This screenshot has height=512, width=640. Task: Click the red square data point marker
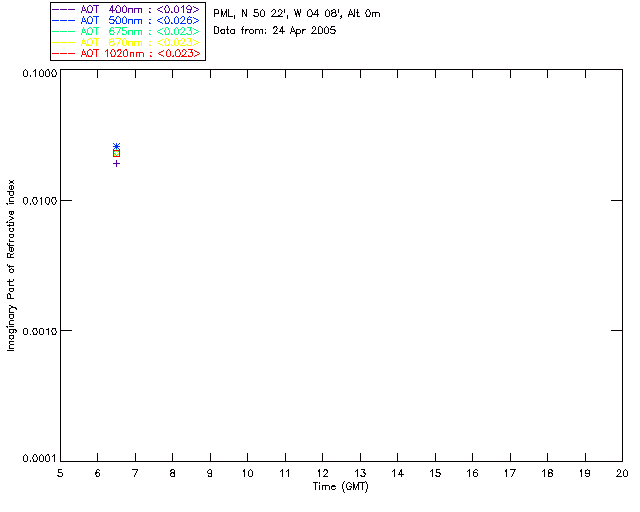(116, 153)
